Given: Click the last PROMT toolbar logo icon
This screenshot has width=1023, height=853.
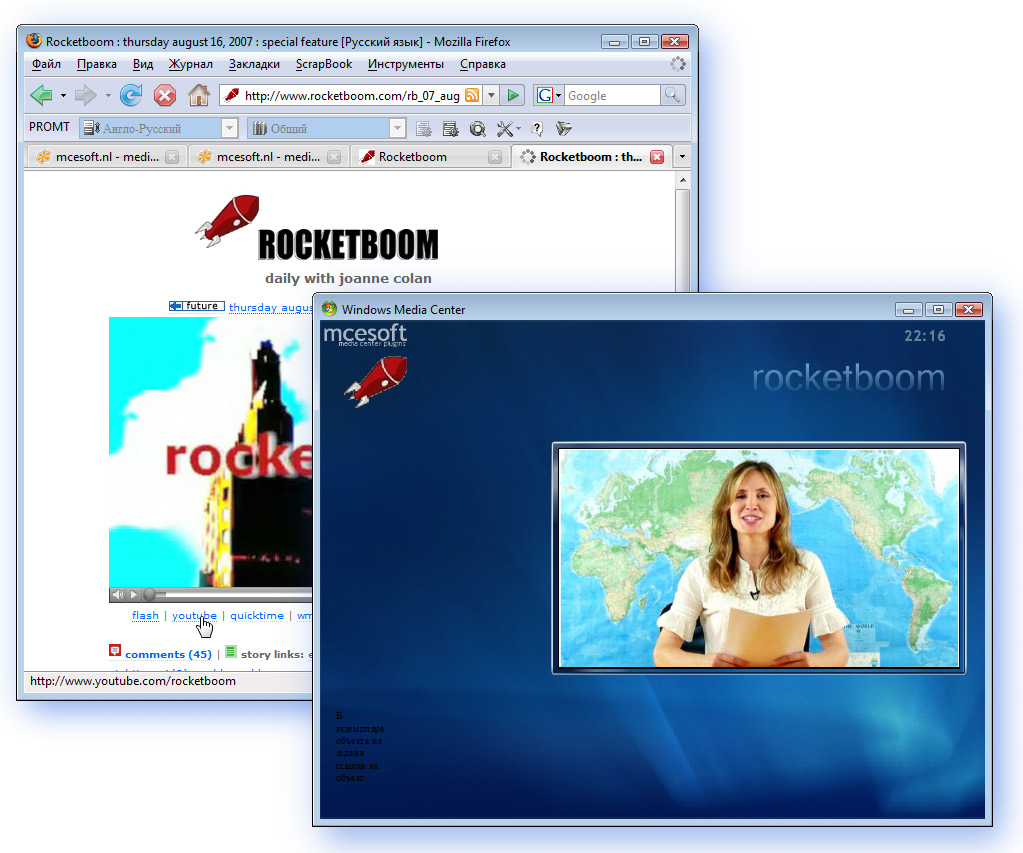Looking at the screenshot, I should [564, 129].
